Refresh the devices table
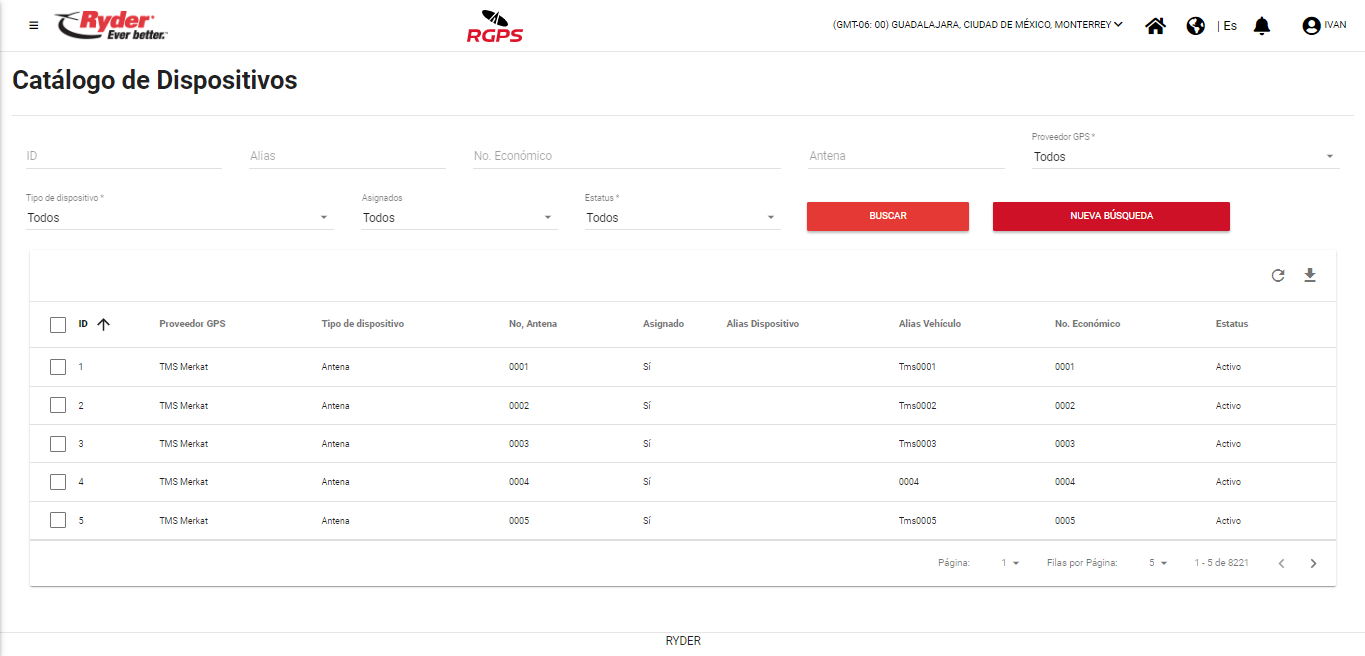The width and height of the screenshot is (1365, 656). 1278,275
